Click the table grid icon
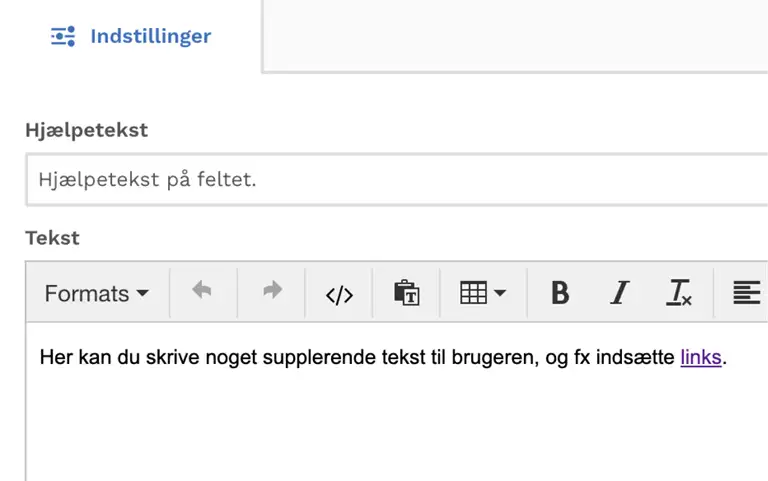The height and width of the screenshot is (481, 768). [474, 293]
